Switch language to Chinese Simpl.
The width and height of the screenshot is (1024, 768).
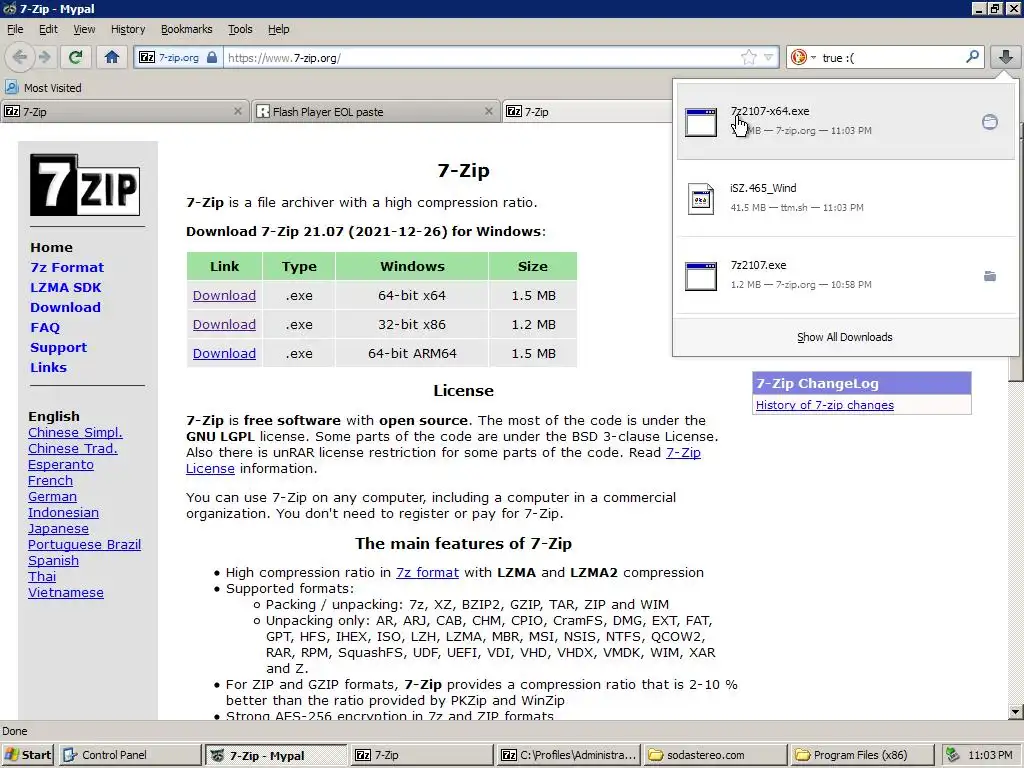75,432
